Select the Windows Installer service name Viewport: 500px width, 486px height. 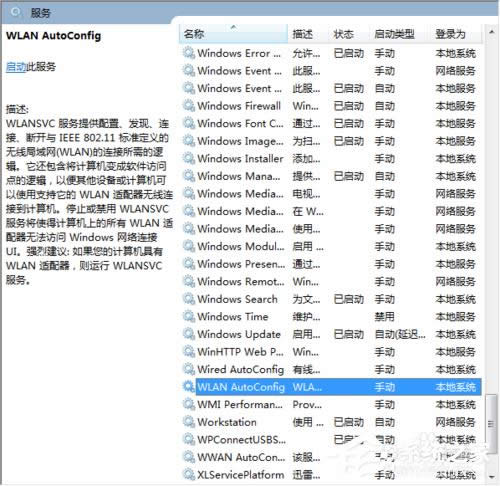point(240,158)
